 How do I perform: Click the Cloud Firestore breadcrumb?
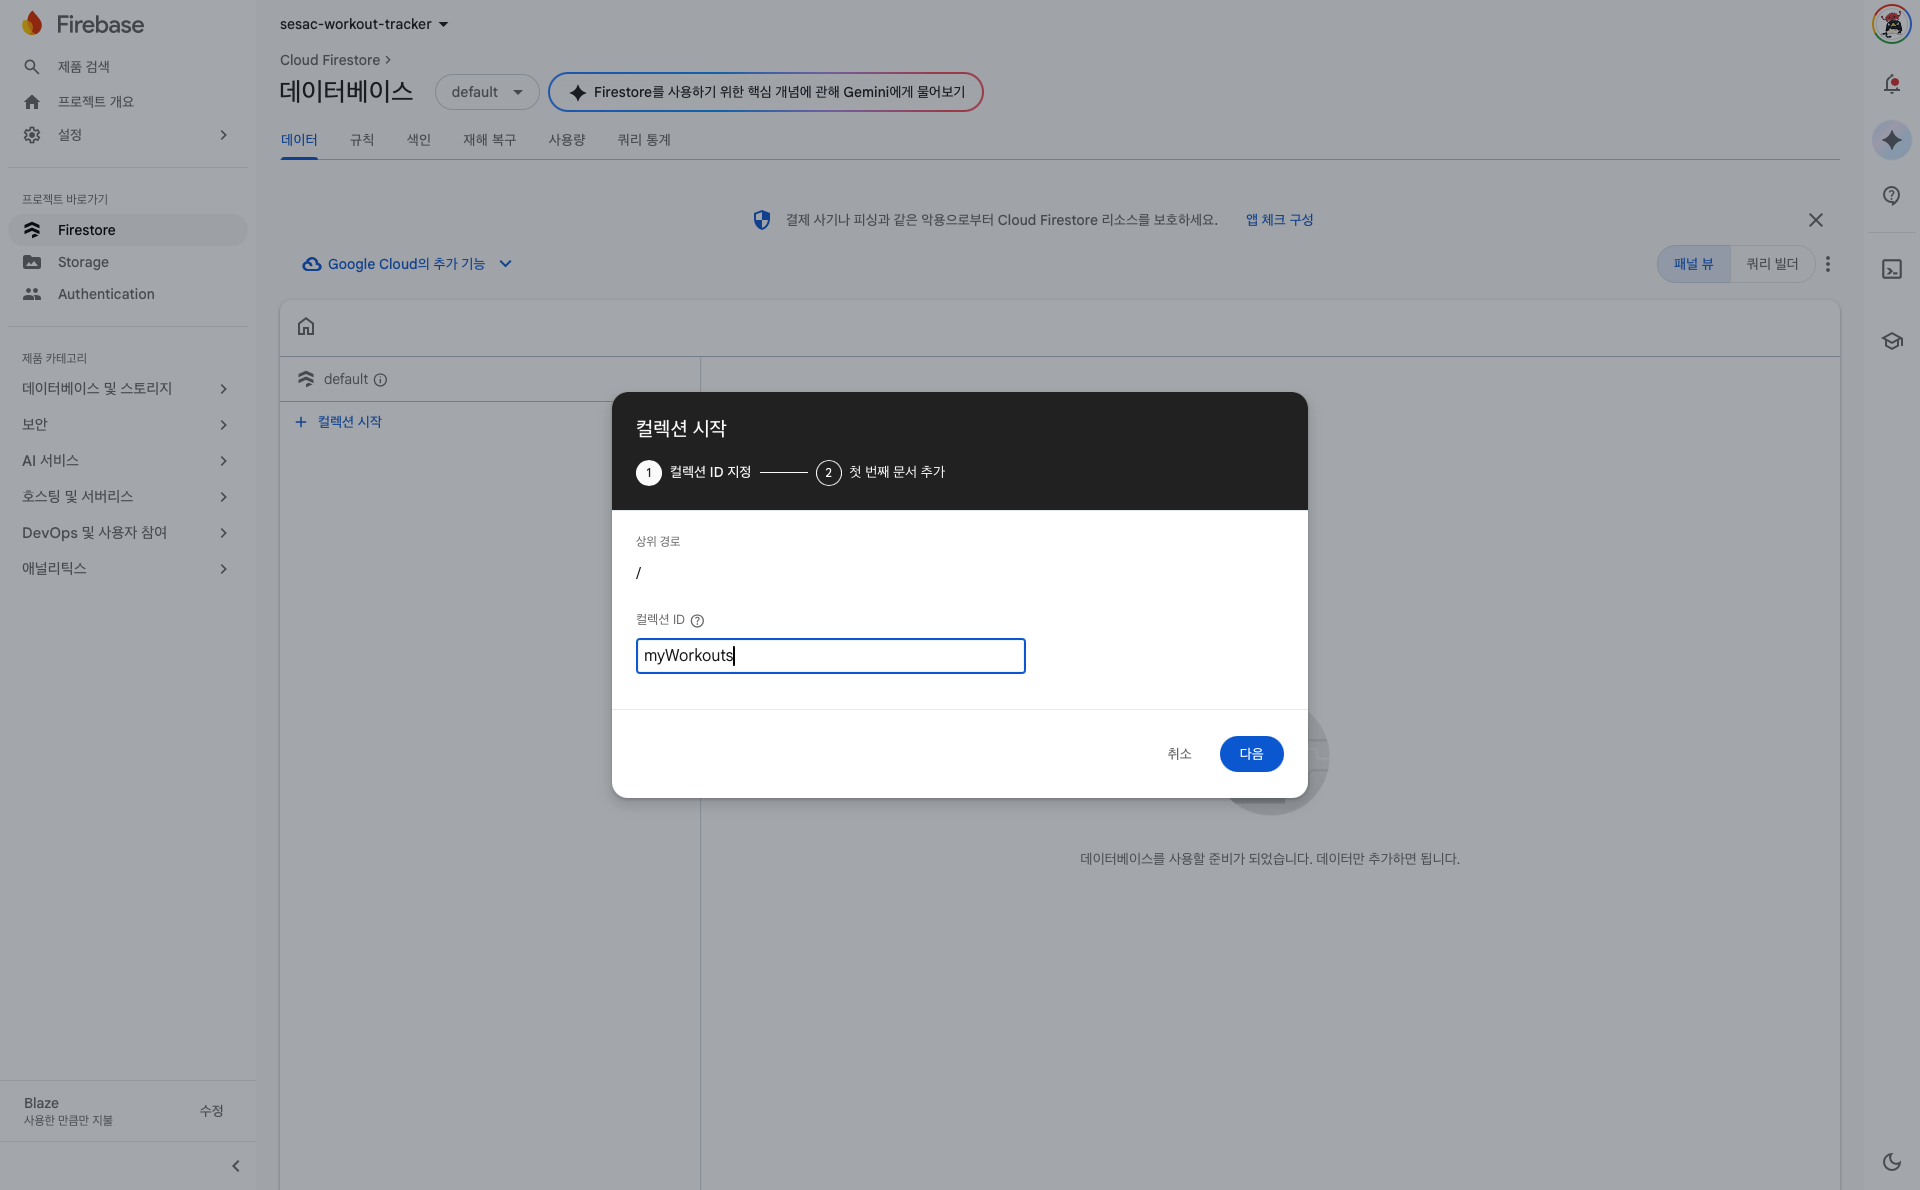(330, 60)
